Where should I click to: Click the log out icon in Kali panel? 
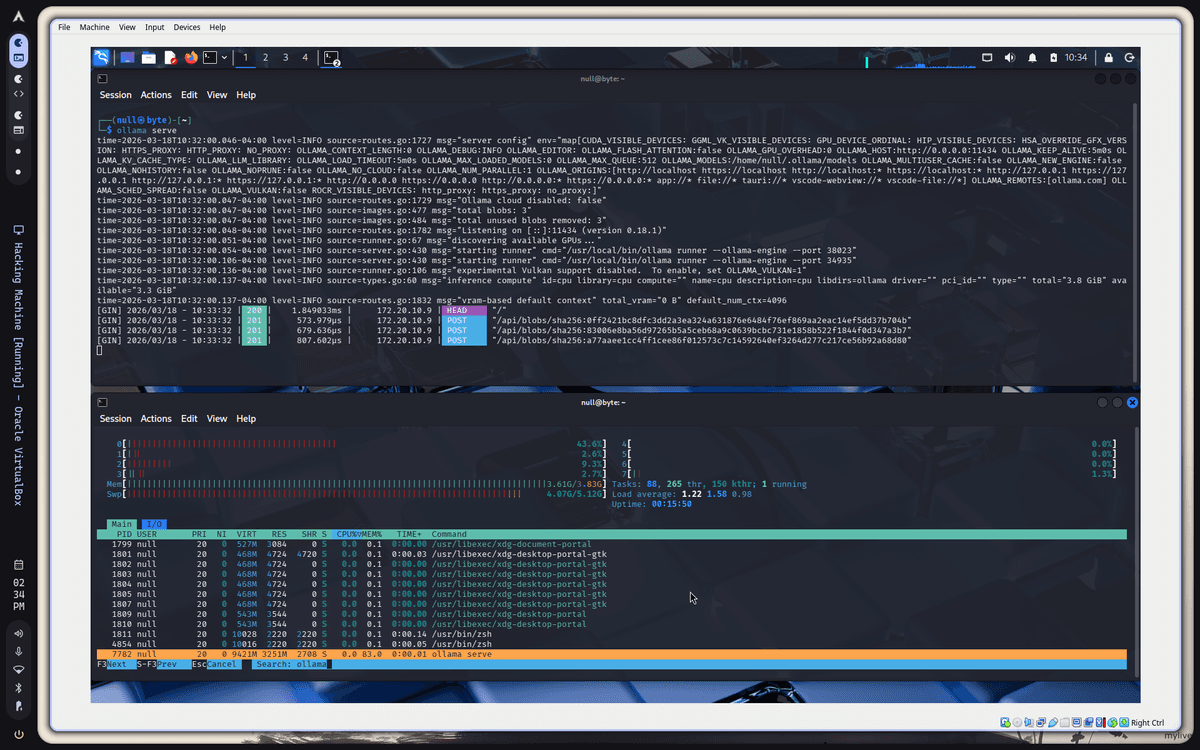[1129, 58]
